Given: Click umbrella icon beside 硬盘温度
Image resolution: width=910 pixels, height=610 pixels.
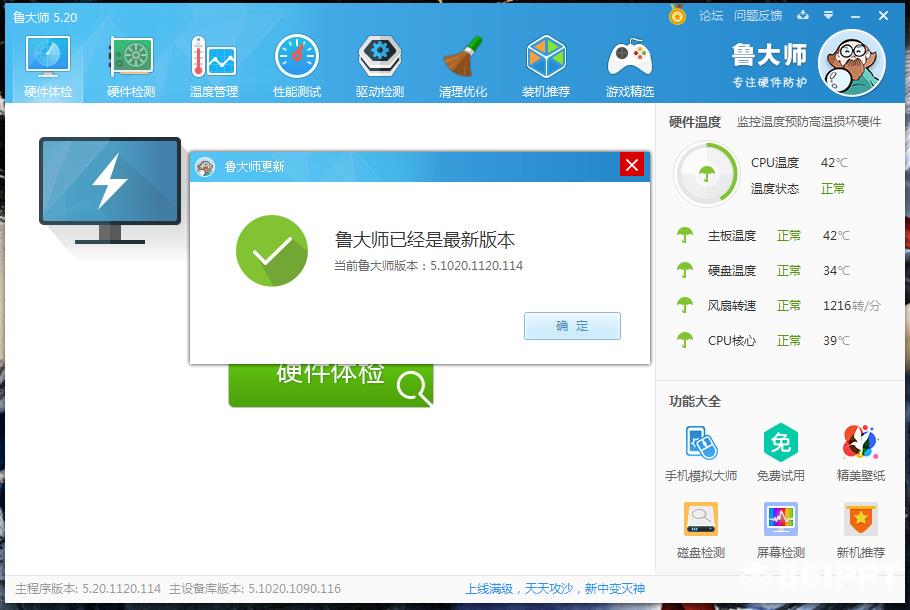Looking at the screenshot, I should 685,270.
